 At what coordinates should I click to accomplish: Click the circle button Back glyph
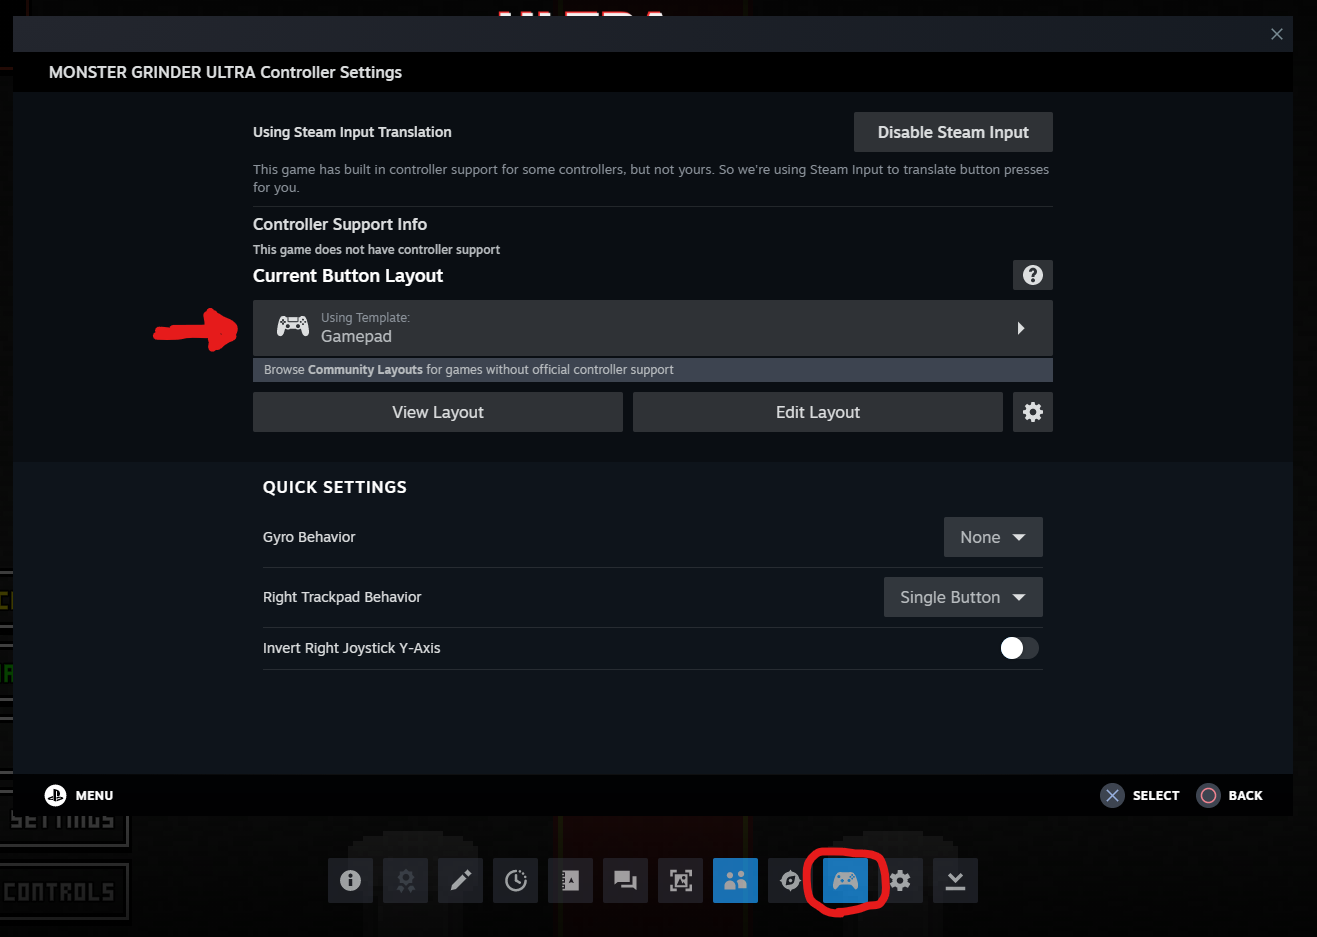[1208, 795]
